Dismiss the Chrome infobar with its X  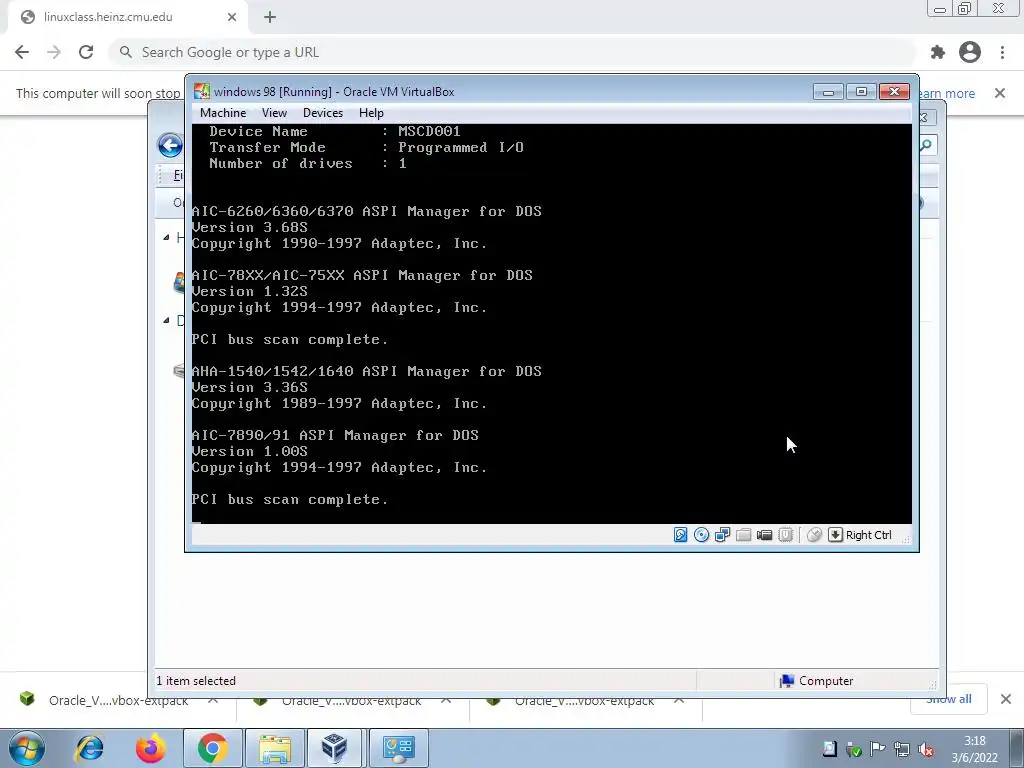1000,93
